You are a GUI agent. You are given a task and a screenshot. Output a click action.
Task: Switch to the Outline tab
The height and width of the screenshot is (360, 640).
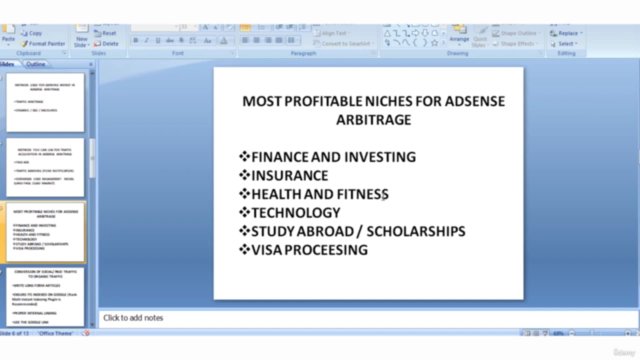36,64
